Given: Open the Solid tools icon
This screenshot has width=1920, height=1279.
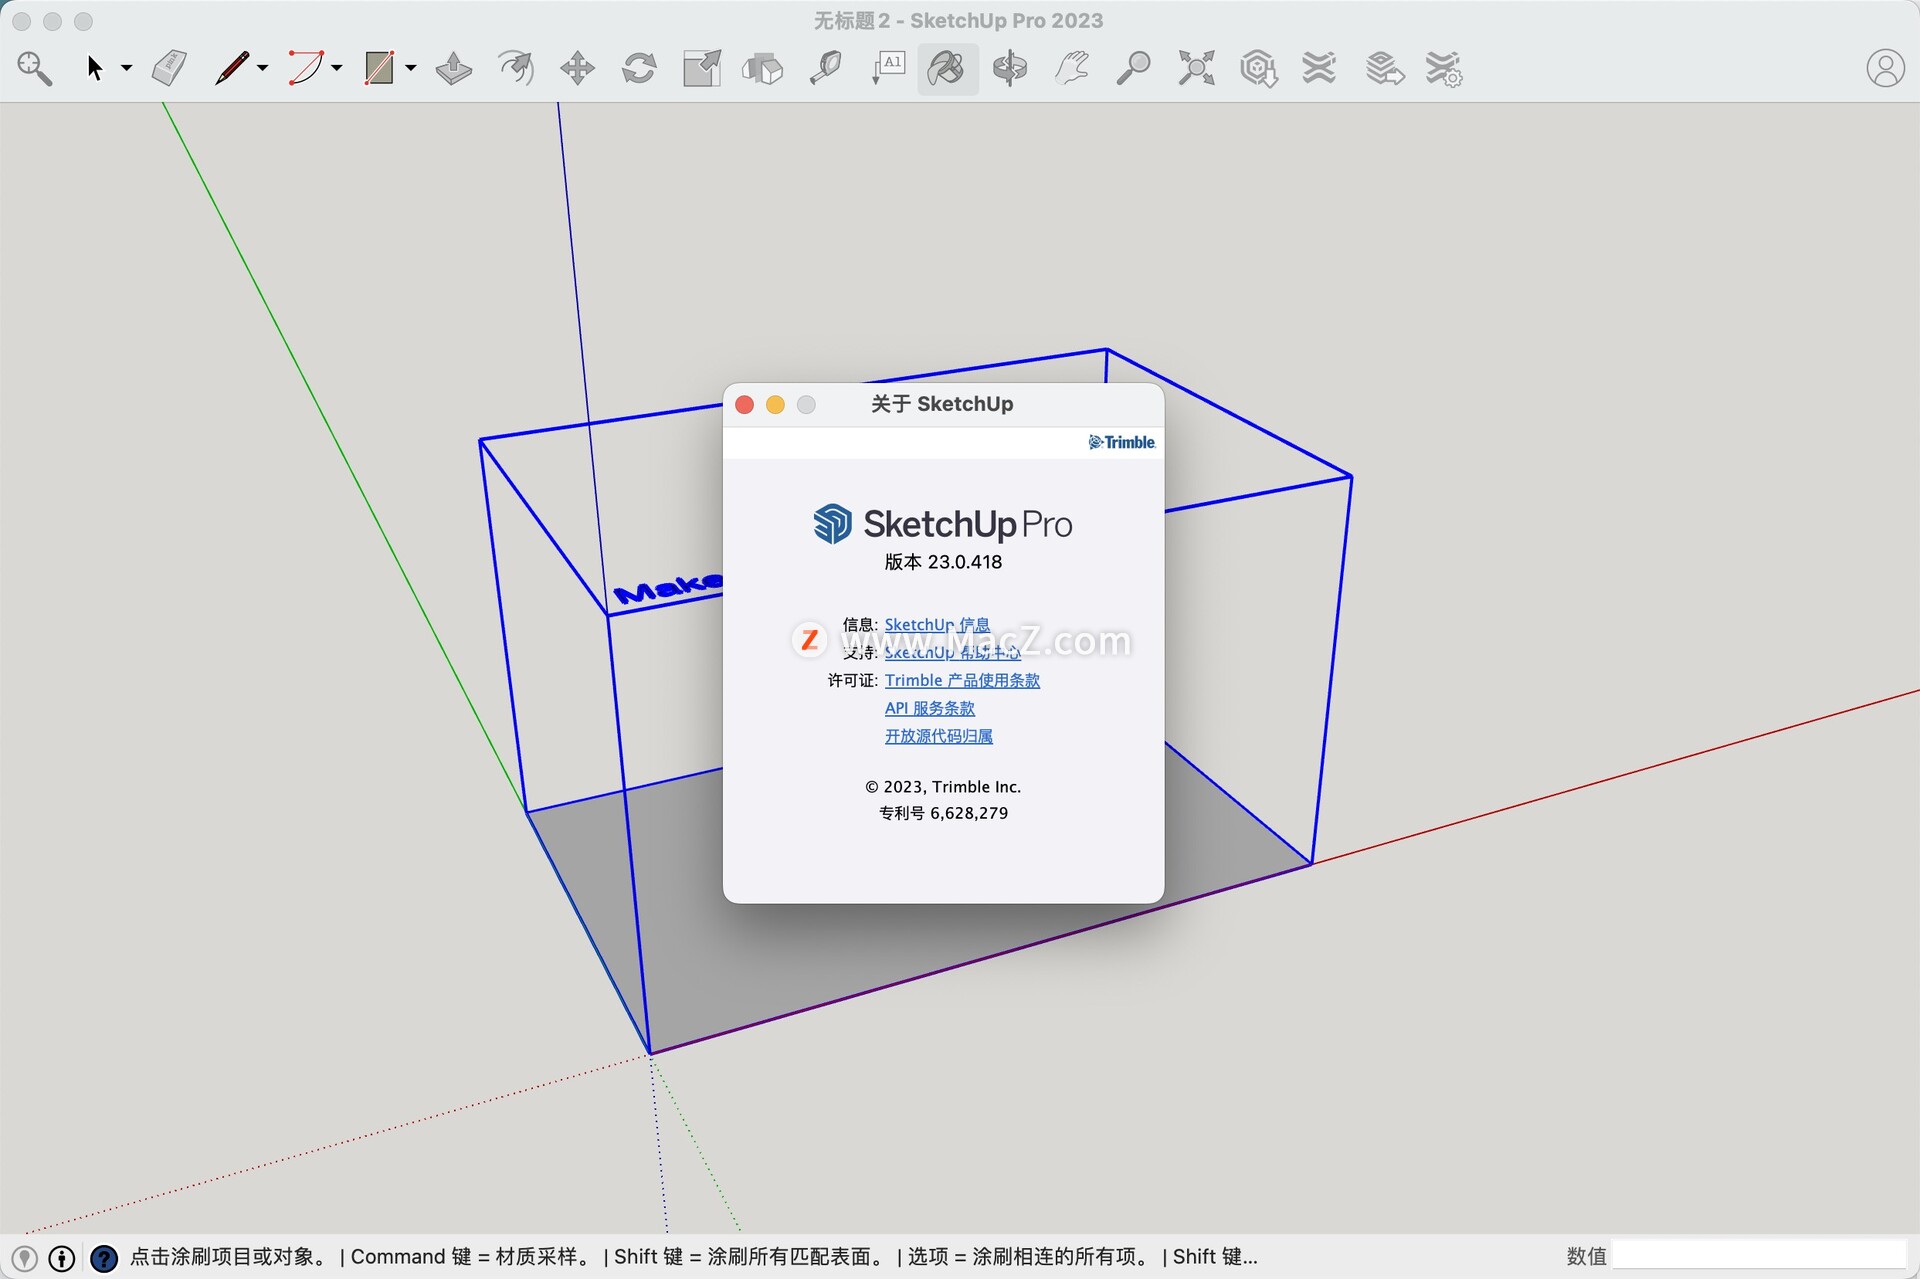Looking at the screenshot, I should [763, 68].
